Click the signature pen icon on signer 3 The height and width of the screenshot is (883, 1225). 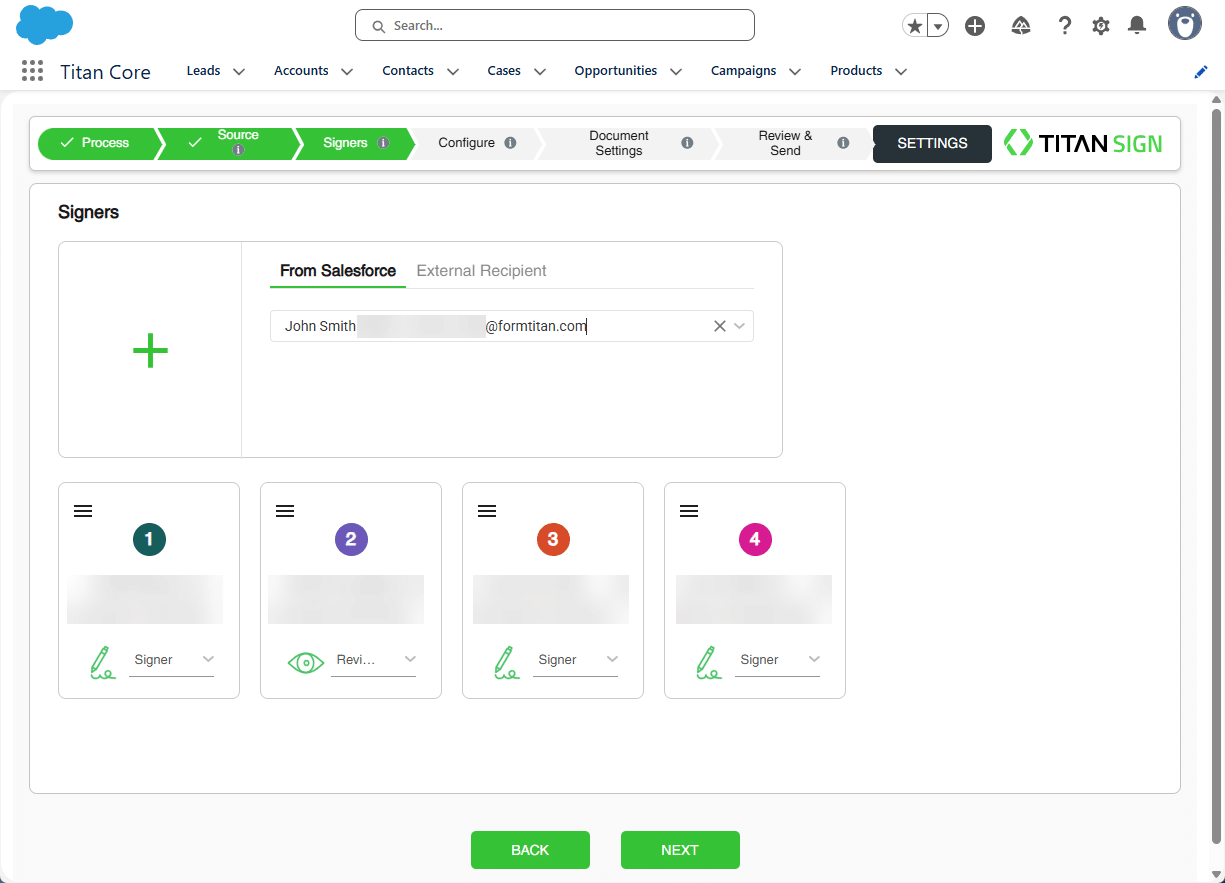point(506,661)
